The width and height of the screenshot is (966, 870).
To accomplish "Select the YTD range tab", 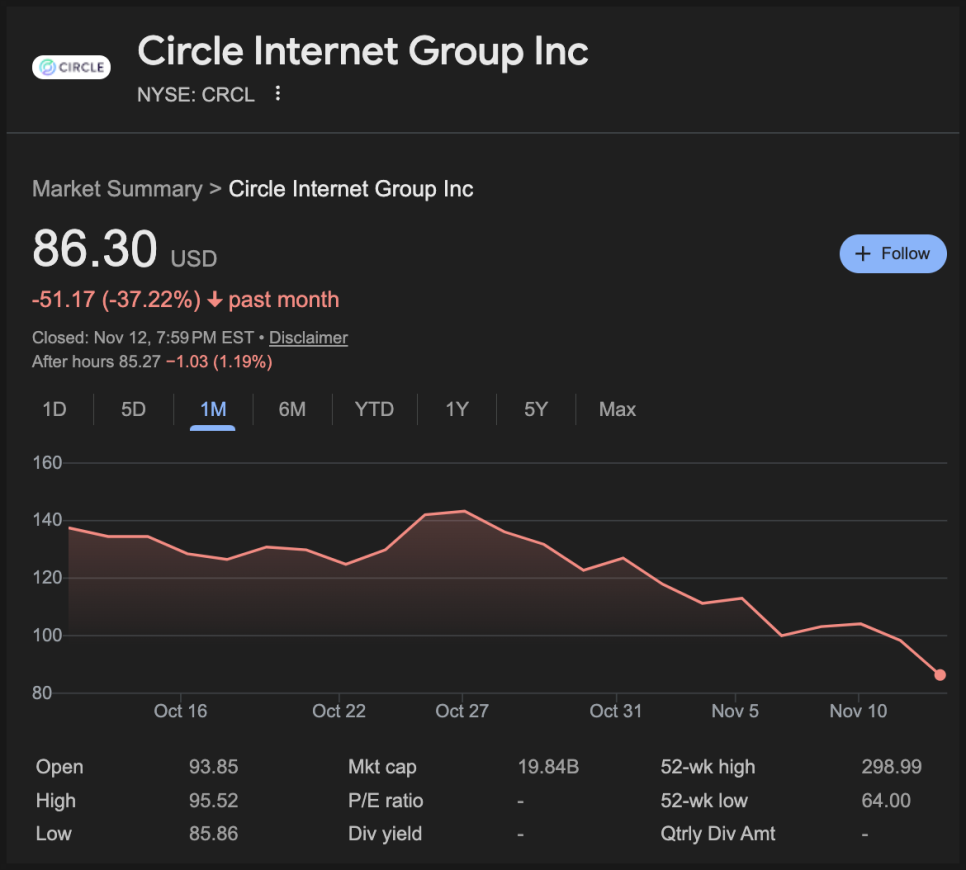I will (374, 409).
